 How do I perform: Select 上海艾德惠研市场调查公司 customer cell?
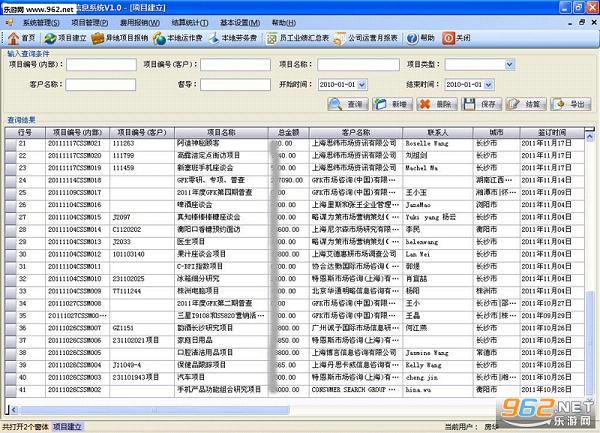(356, 254)
